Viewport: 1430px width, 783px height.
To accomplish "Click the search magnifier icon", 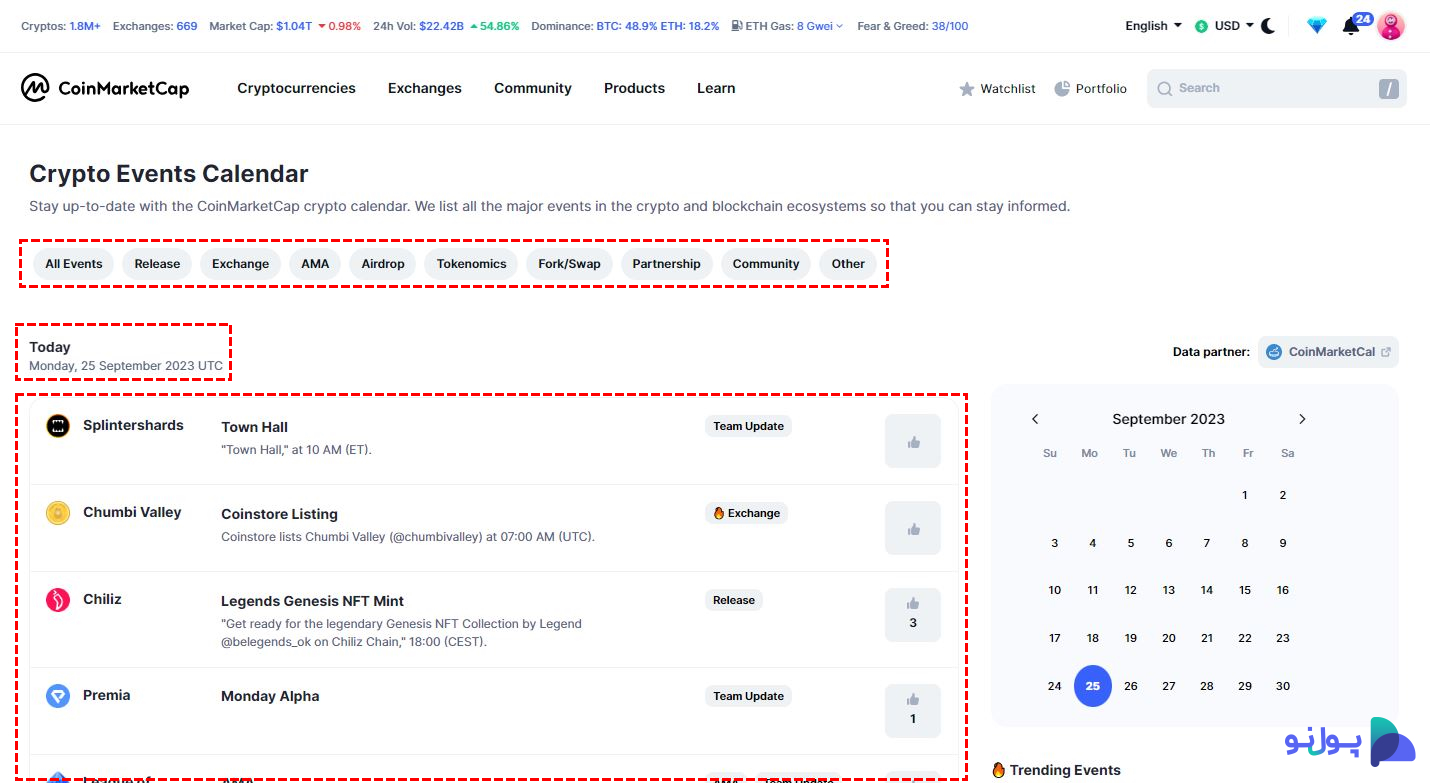I will pyautogui.click(x=1164, y=88).
